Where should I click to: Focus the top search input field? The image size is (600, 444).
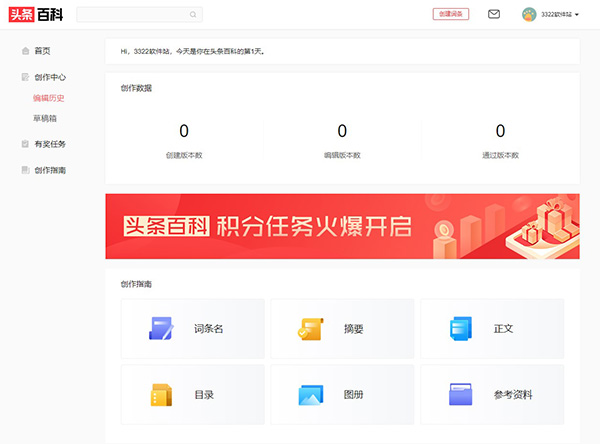(139, 15)
